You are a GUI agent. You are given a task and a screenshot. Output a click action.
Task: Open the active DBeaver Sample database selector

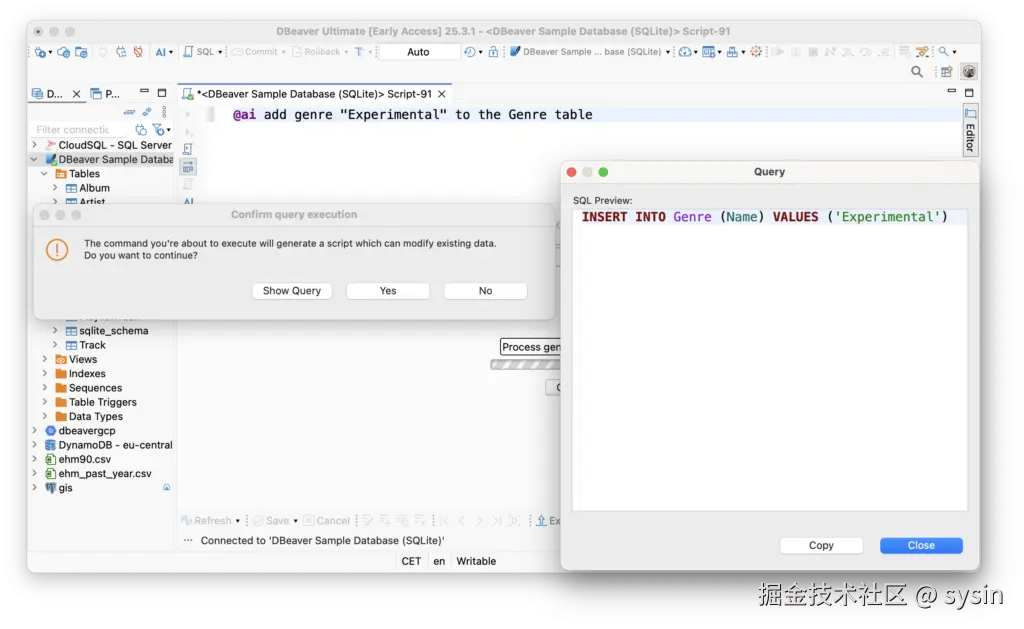(590, 52)
